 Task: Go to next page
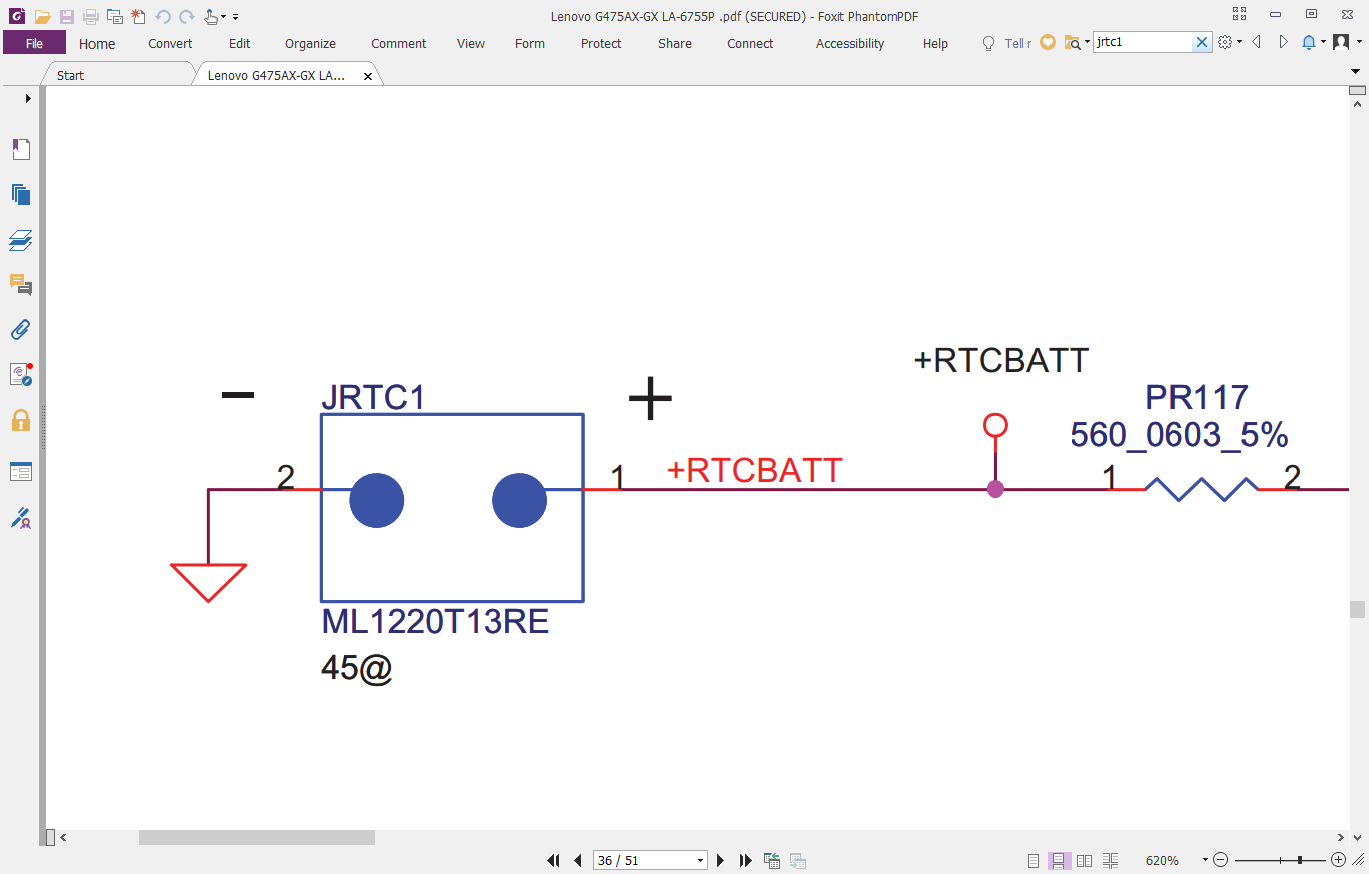tap(721, 860)
